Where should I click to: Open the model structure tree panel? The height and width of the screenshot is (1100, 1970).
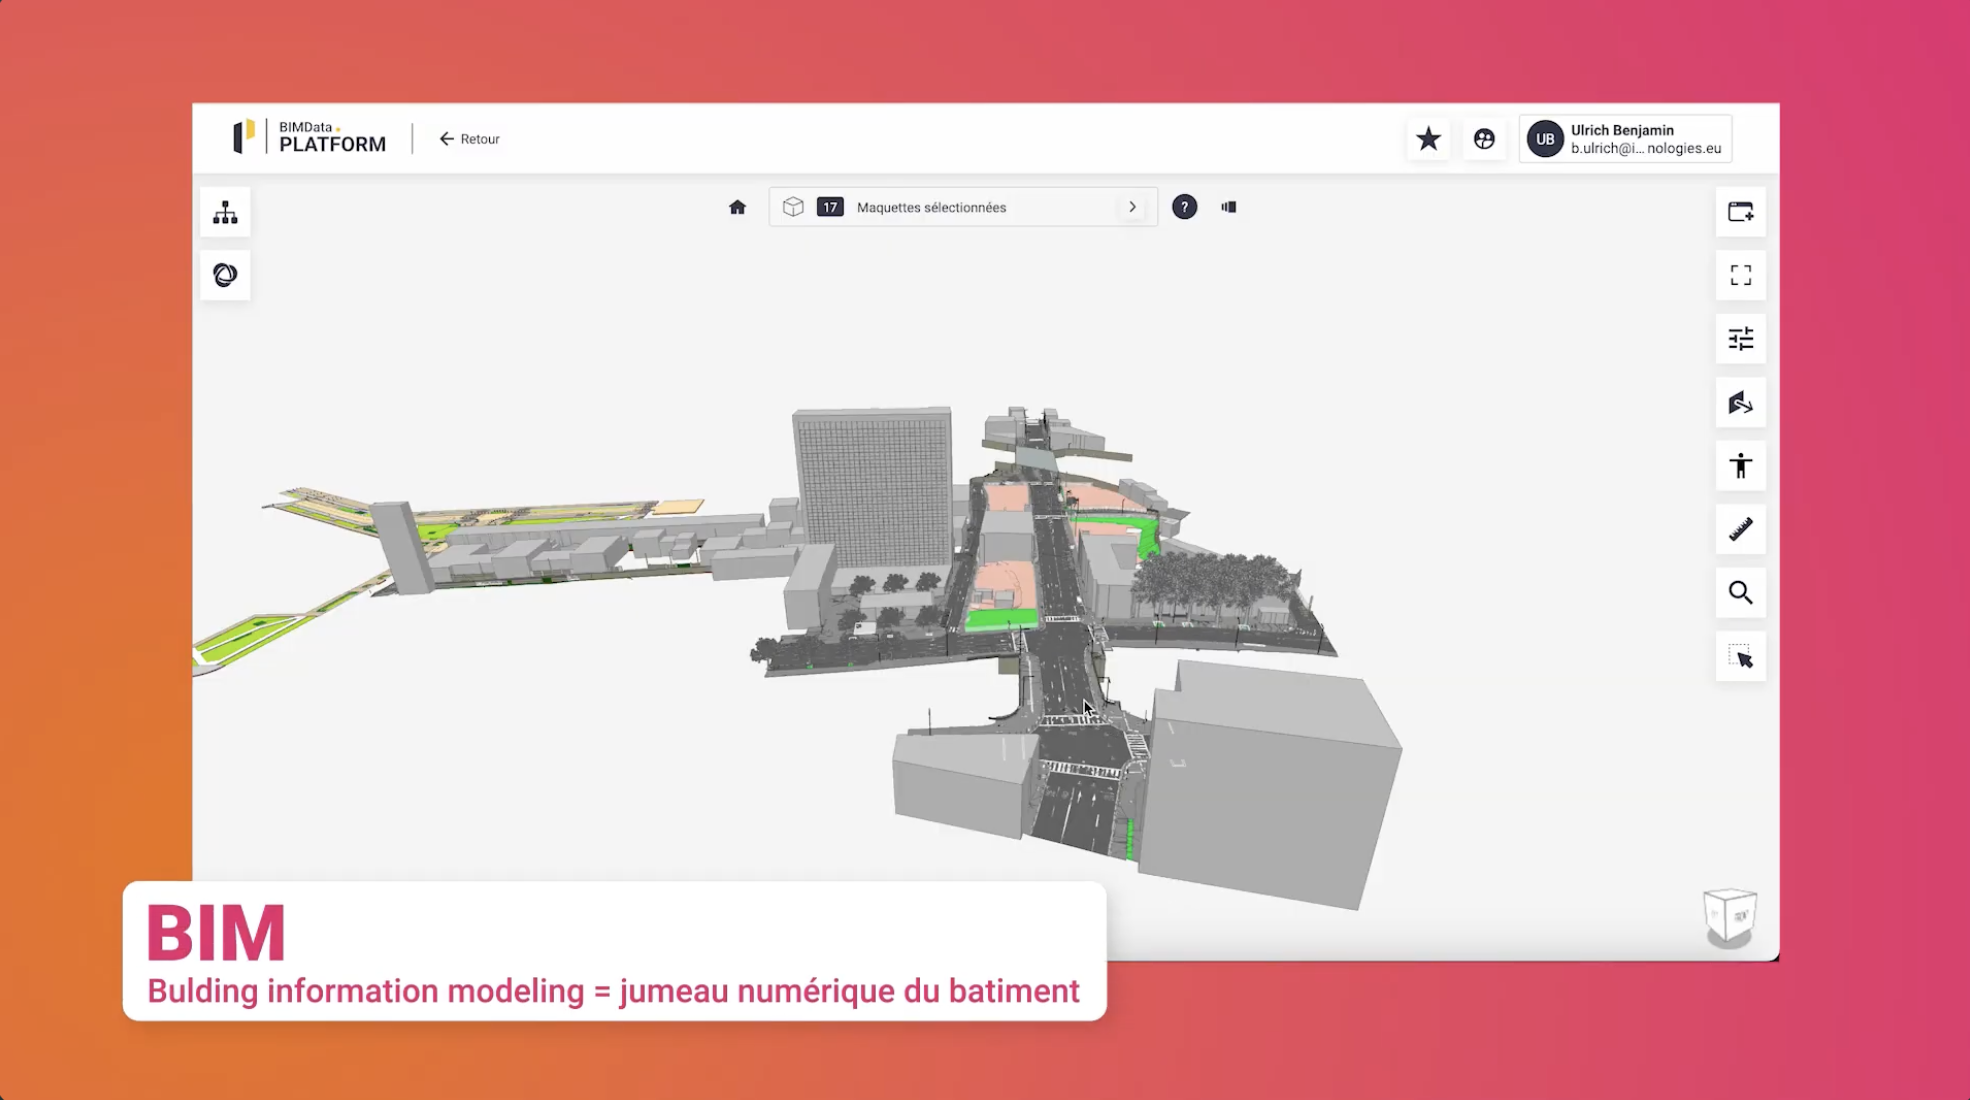click(x=225, y=212)
